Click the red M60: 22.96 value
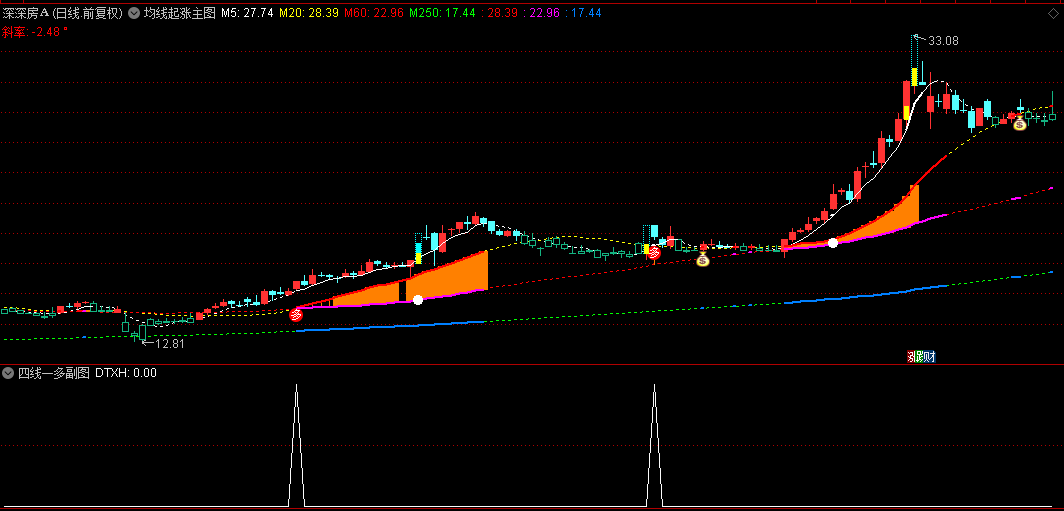1064x511 pixels. pos(374,12)
